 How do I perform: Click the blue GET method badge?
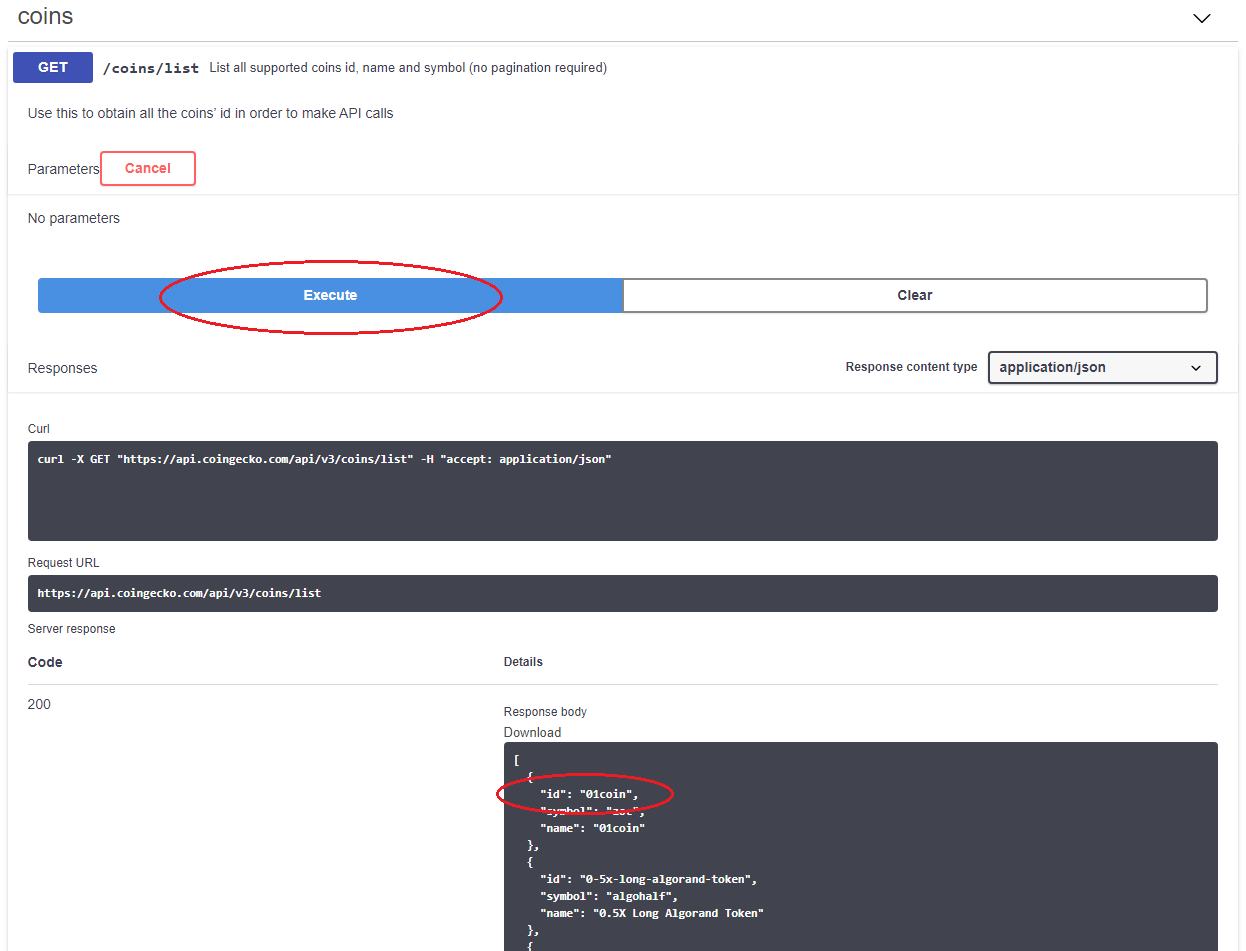(53, 68)
